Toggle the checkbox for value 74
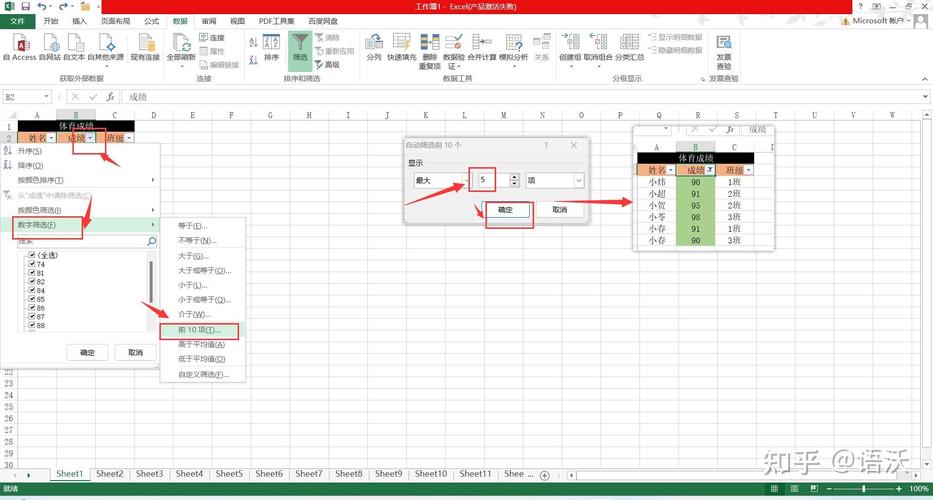933x500 pixels. 32,264
